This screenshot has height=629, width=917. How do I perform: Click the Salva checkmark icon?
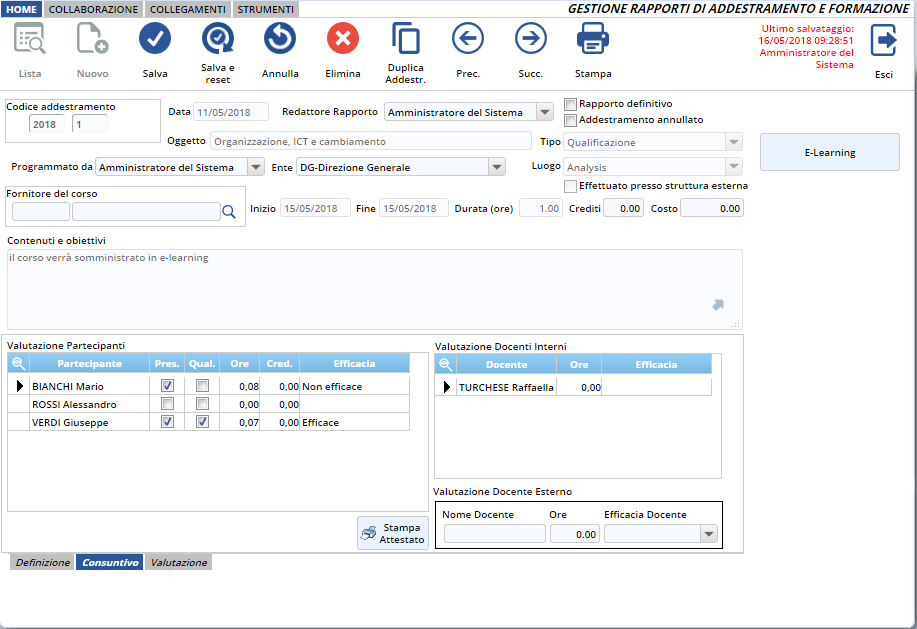click(x=155, y=40)
